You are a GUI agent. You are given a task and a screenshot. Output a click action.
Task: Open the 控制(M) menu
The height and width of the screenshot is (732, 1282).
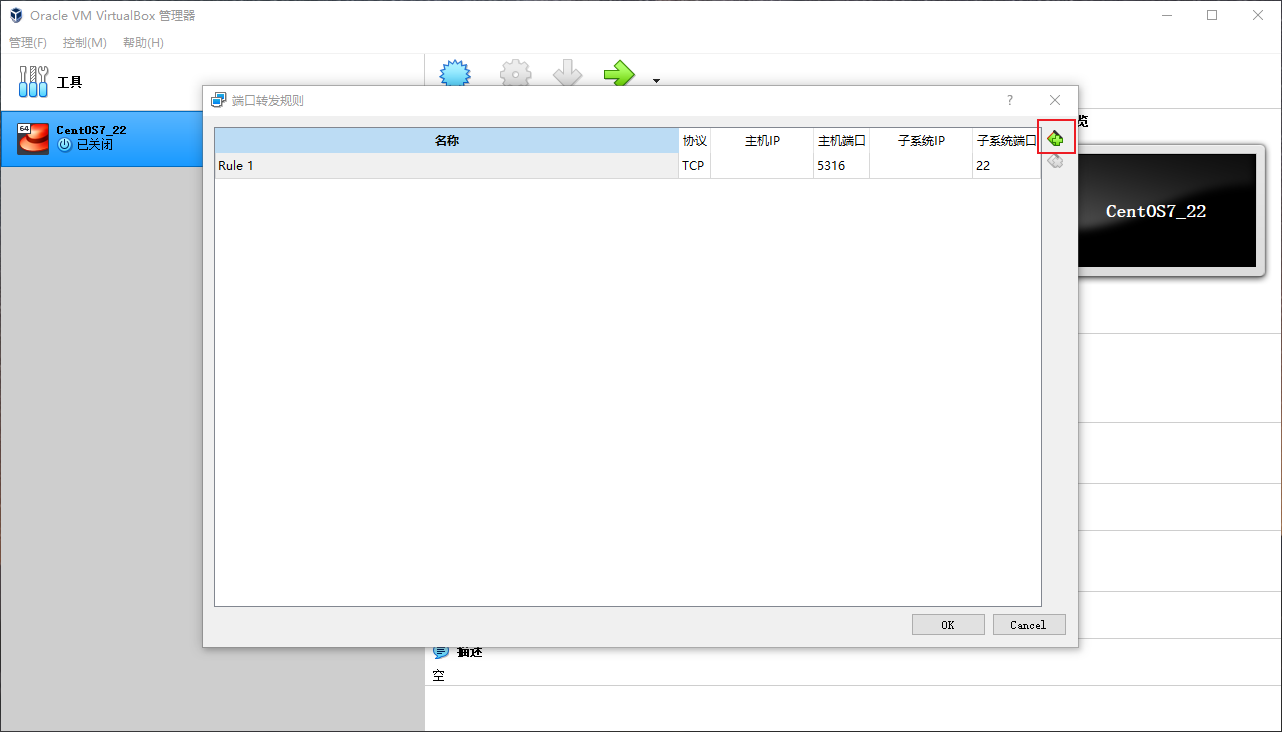tap(85, 43)
